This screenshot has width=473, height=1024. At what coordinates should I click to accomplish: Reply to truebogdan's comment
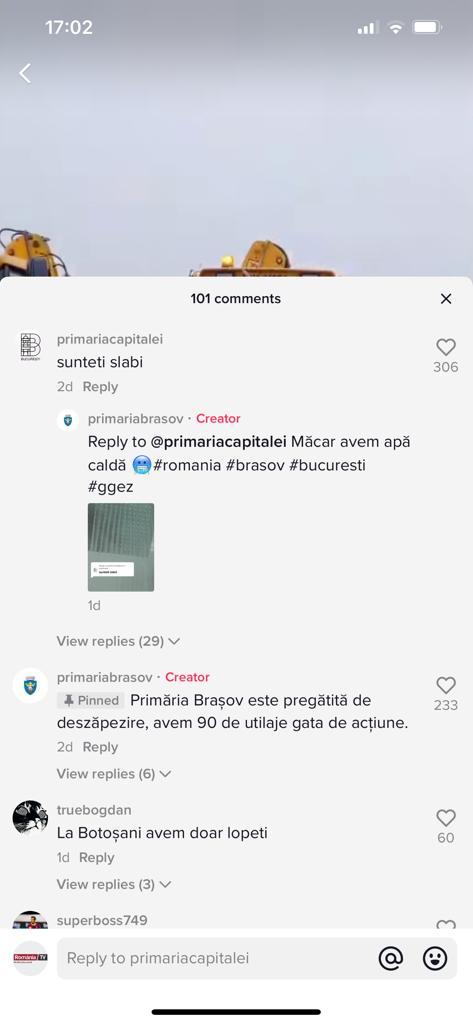click(97, 857)
